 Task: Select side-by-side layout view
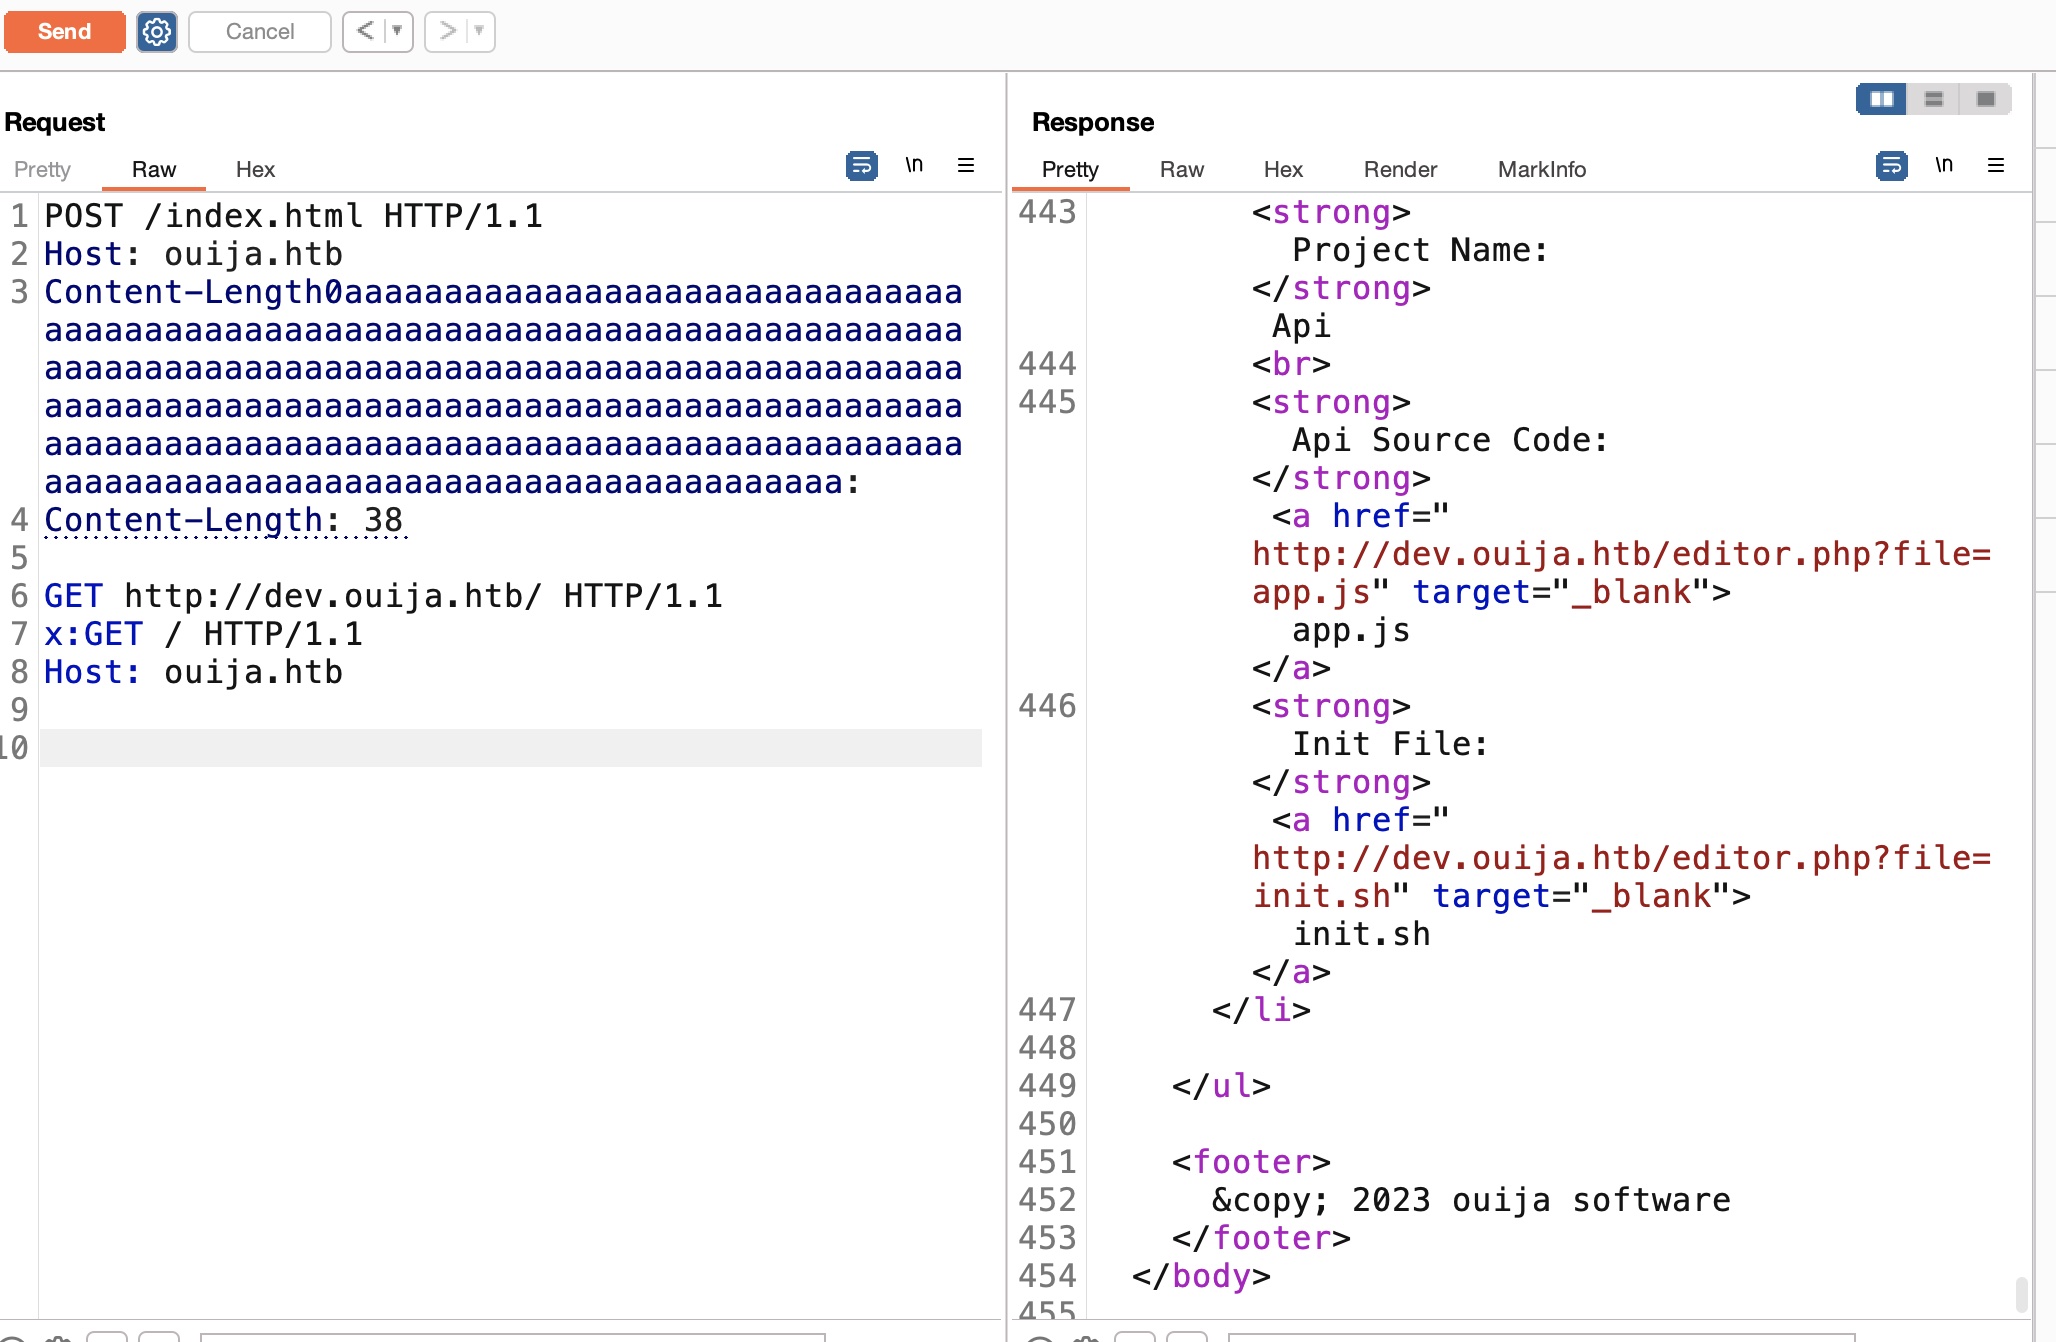point(1882,99)
